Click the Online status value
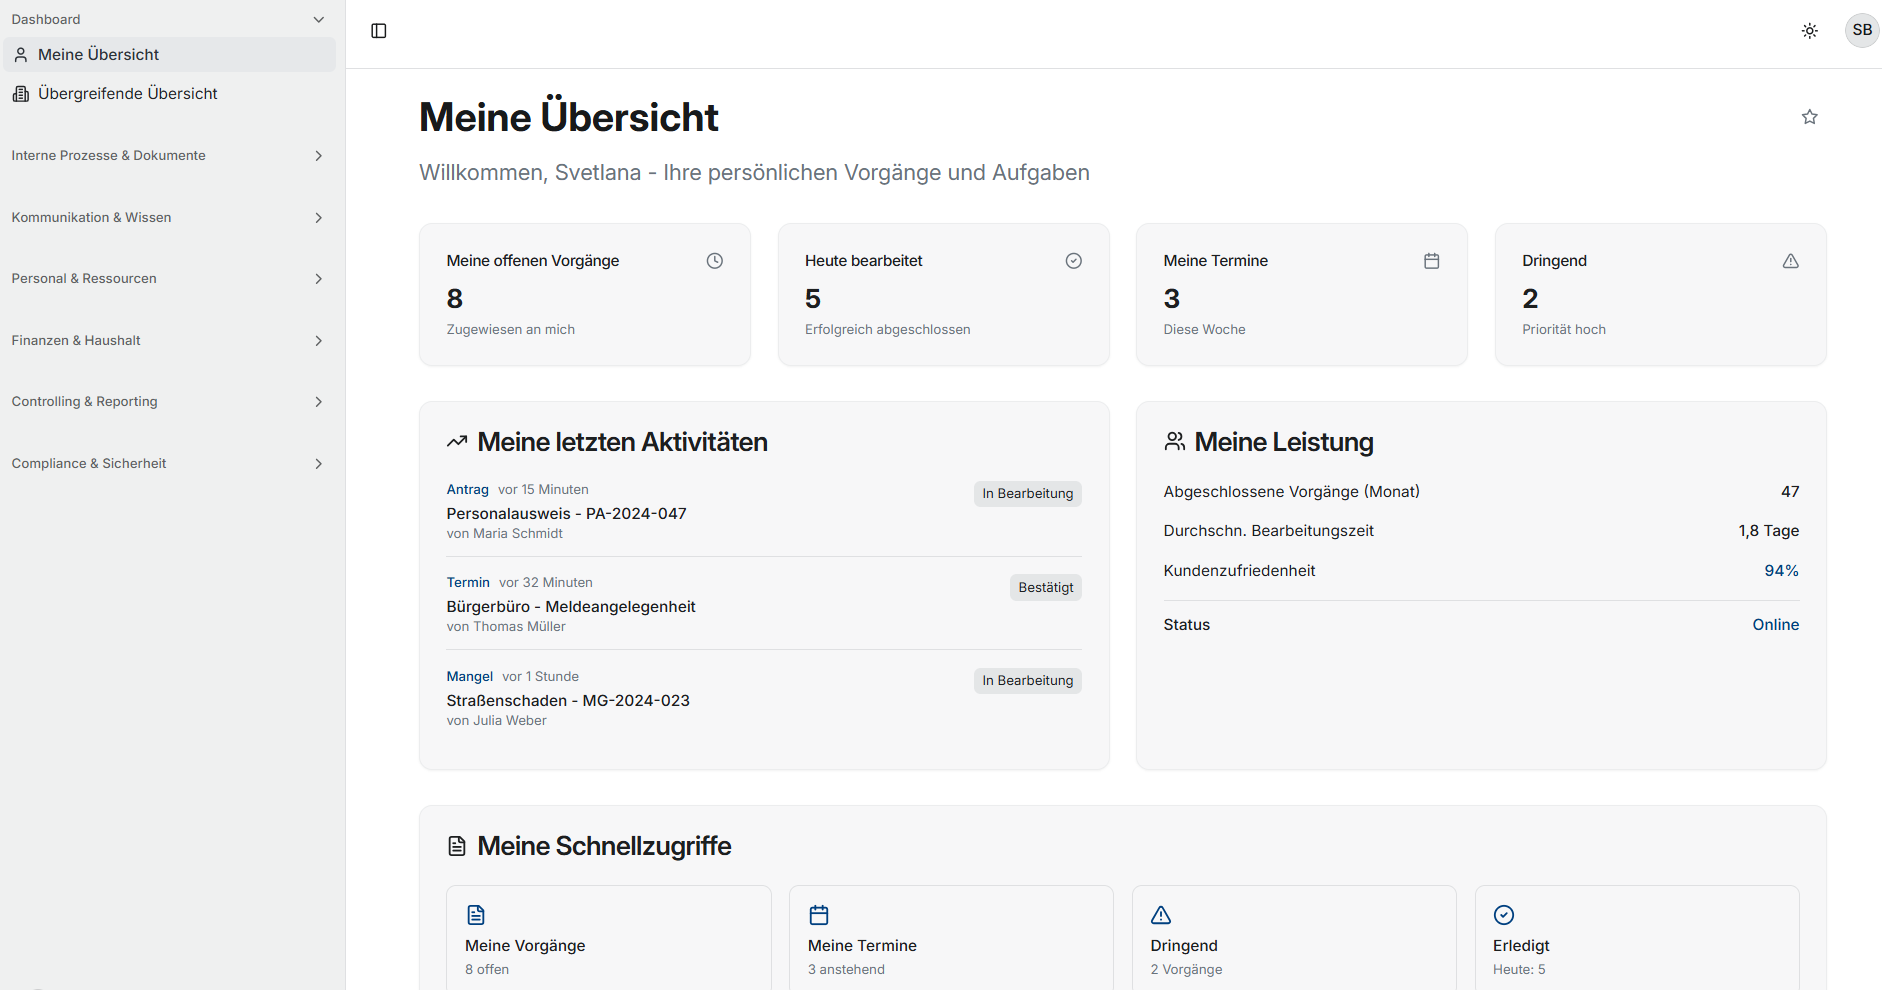1882x990 pixels. (x=1776, y=625)
